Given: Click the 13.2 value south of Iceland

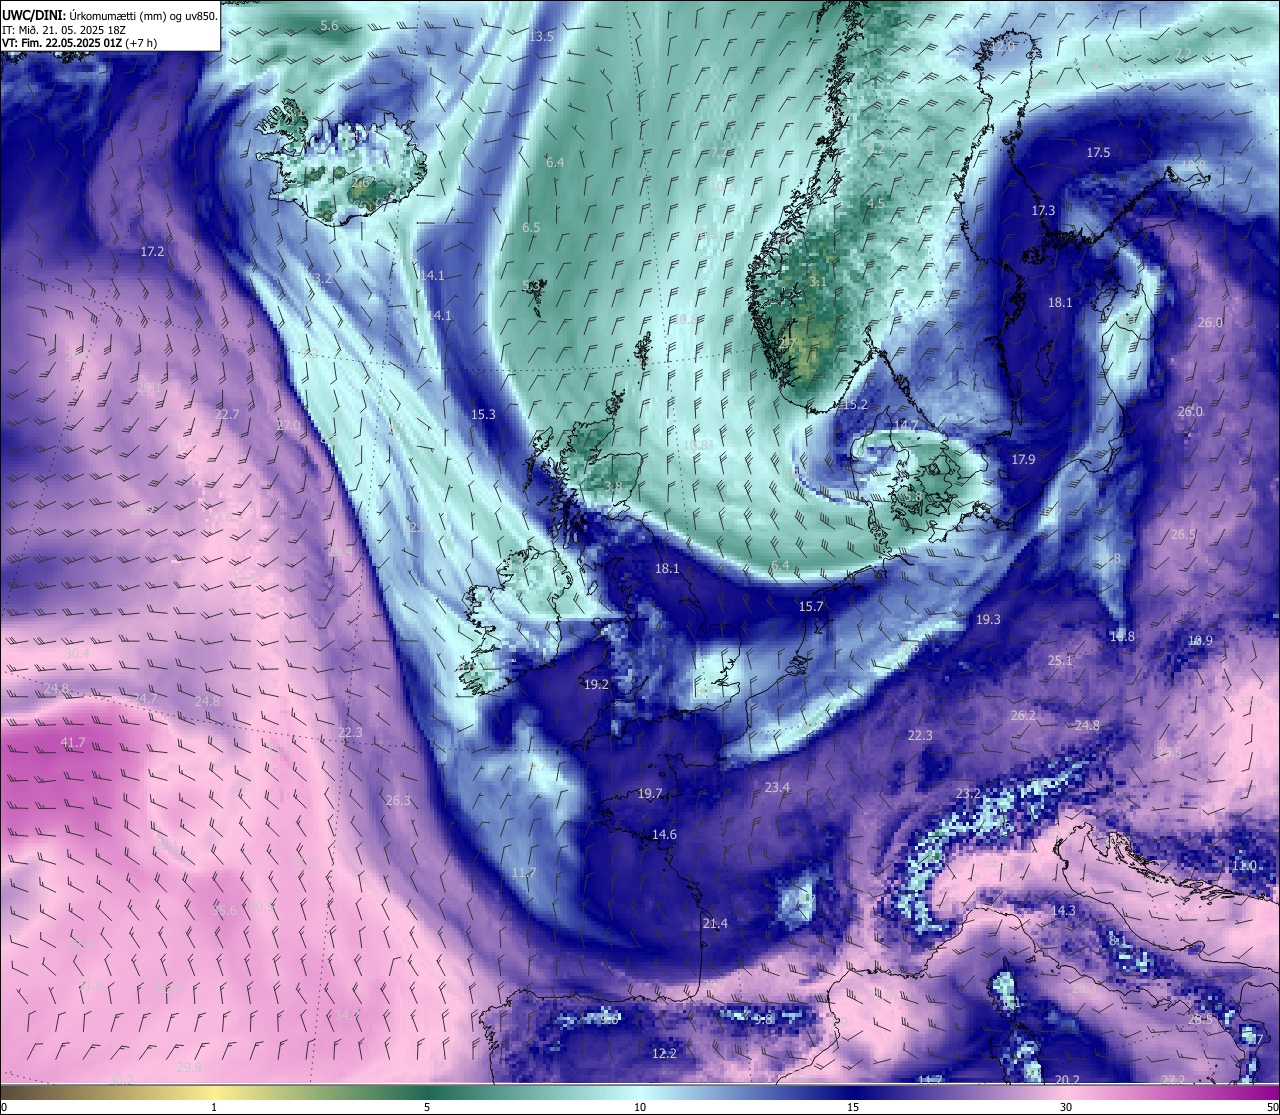Looking at the screenshot, I should click(319, 278).
